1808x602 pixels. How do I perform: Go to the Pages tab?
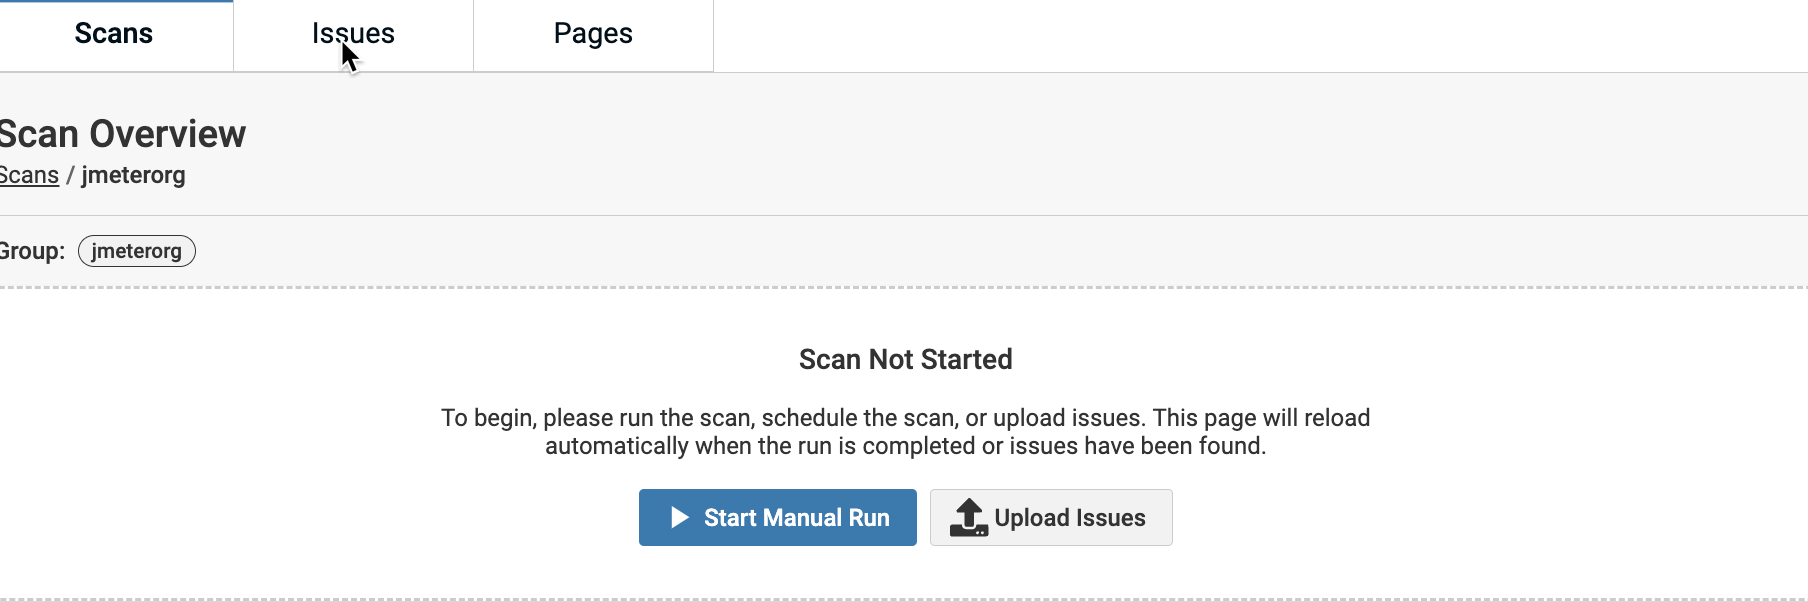tap(593, 34)
